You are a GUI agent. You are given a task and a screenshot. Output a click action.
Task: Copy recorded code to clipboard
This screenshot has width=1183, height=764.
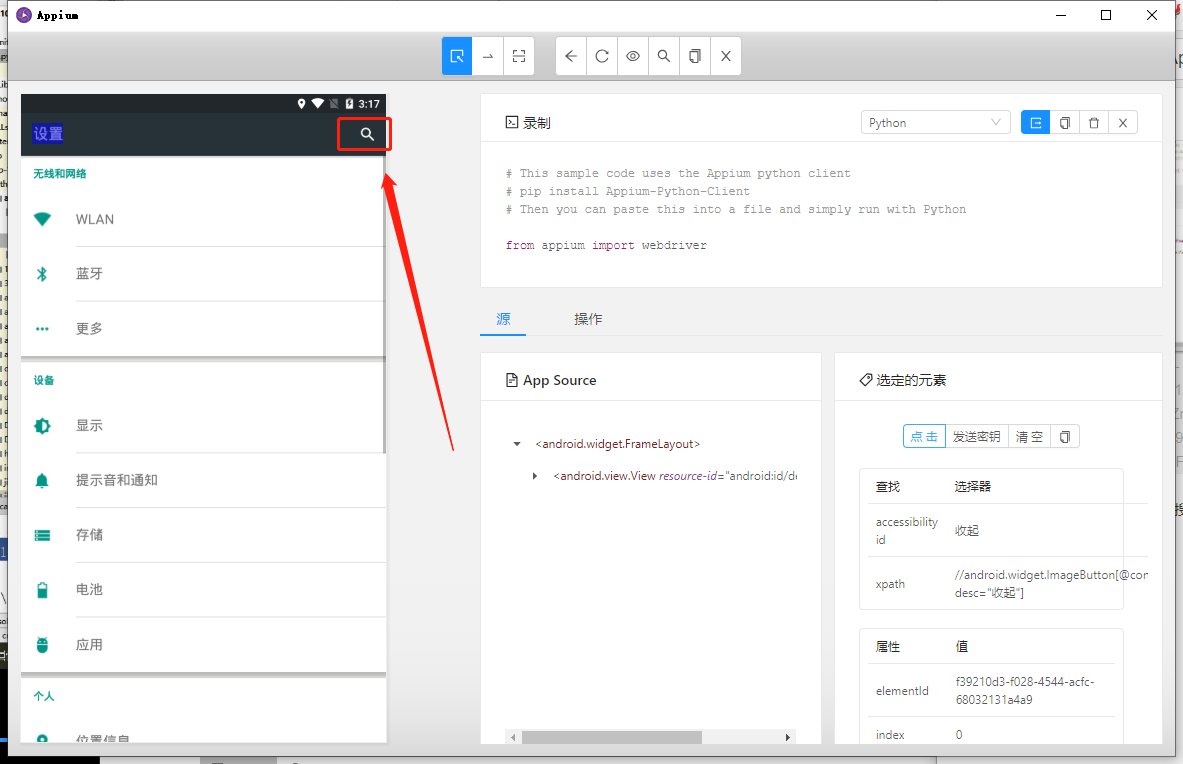[x=1065, y=122]
